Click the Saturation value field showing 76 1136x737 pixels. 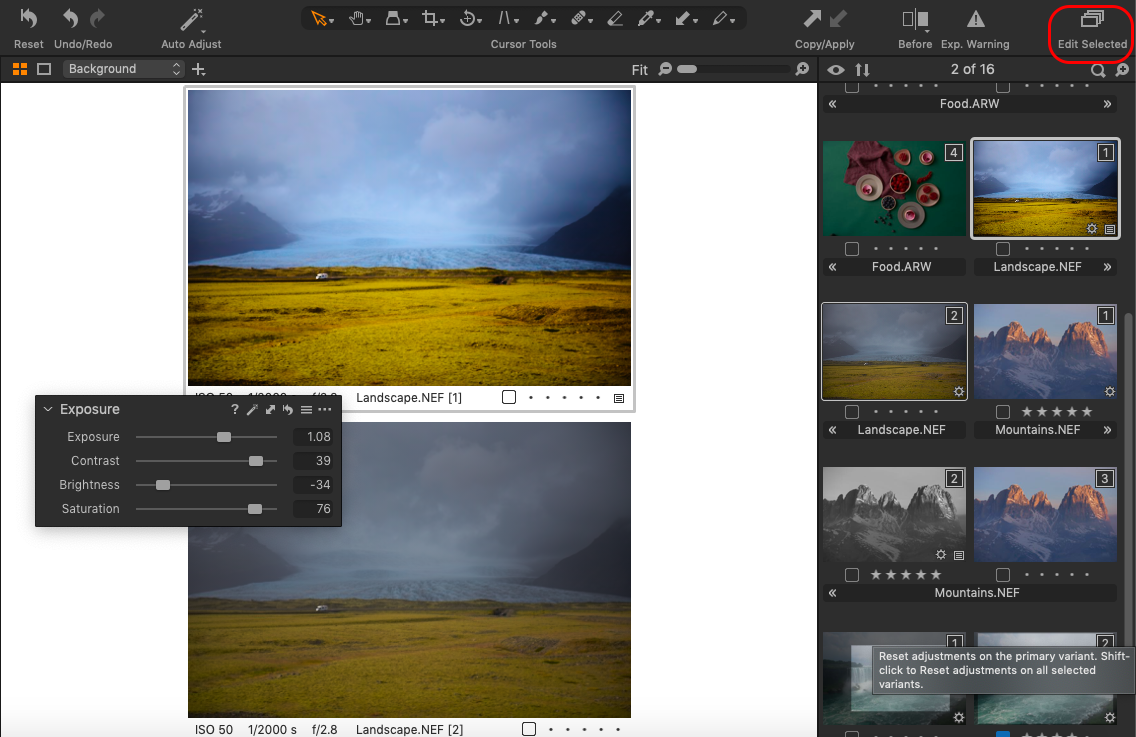pos(313,509)
